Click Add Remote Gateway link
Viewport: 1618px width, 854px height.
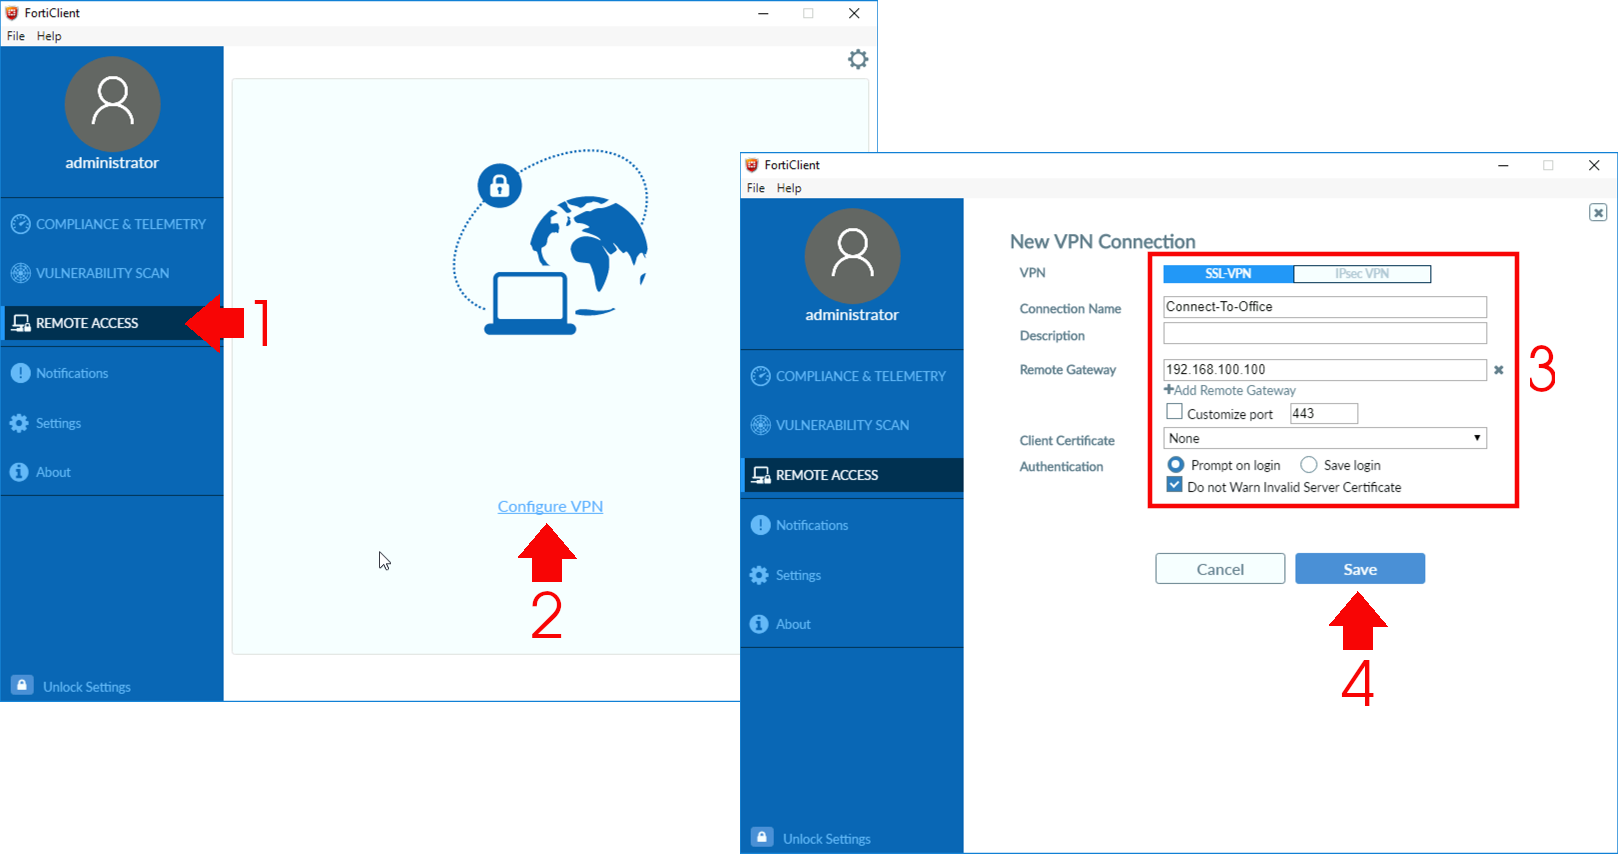1230,390
